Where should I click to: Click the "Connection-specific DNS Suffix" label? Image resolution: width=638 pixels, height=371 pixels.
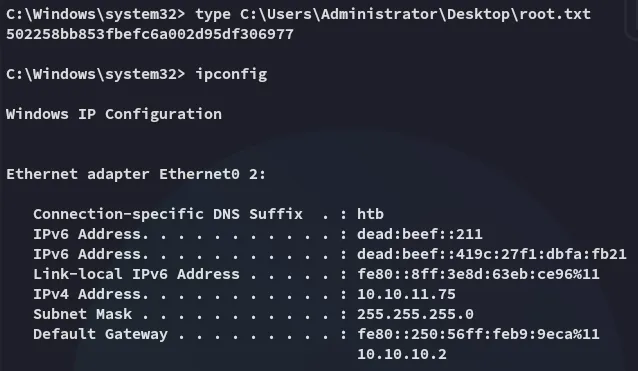tap(168, 214)
